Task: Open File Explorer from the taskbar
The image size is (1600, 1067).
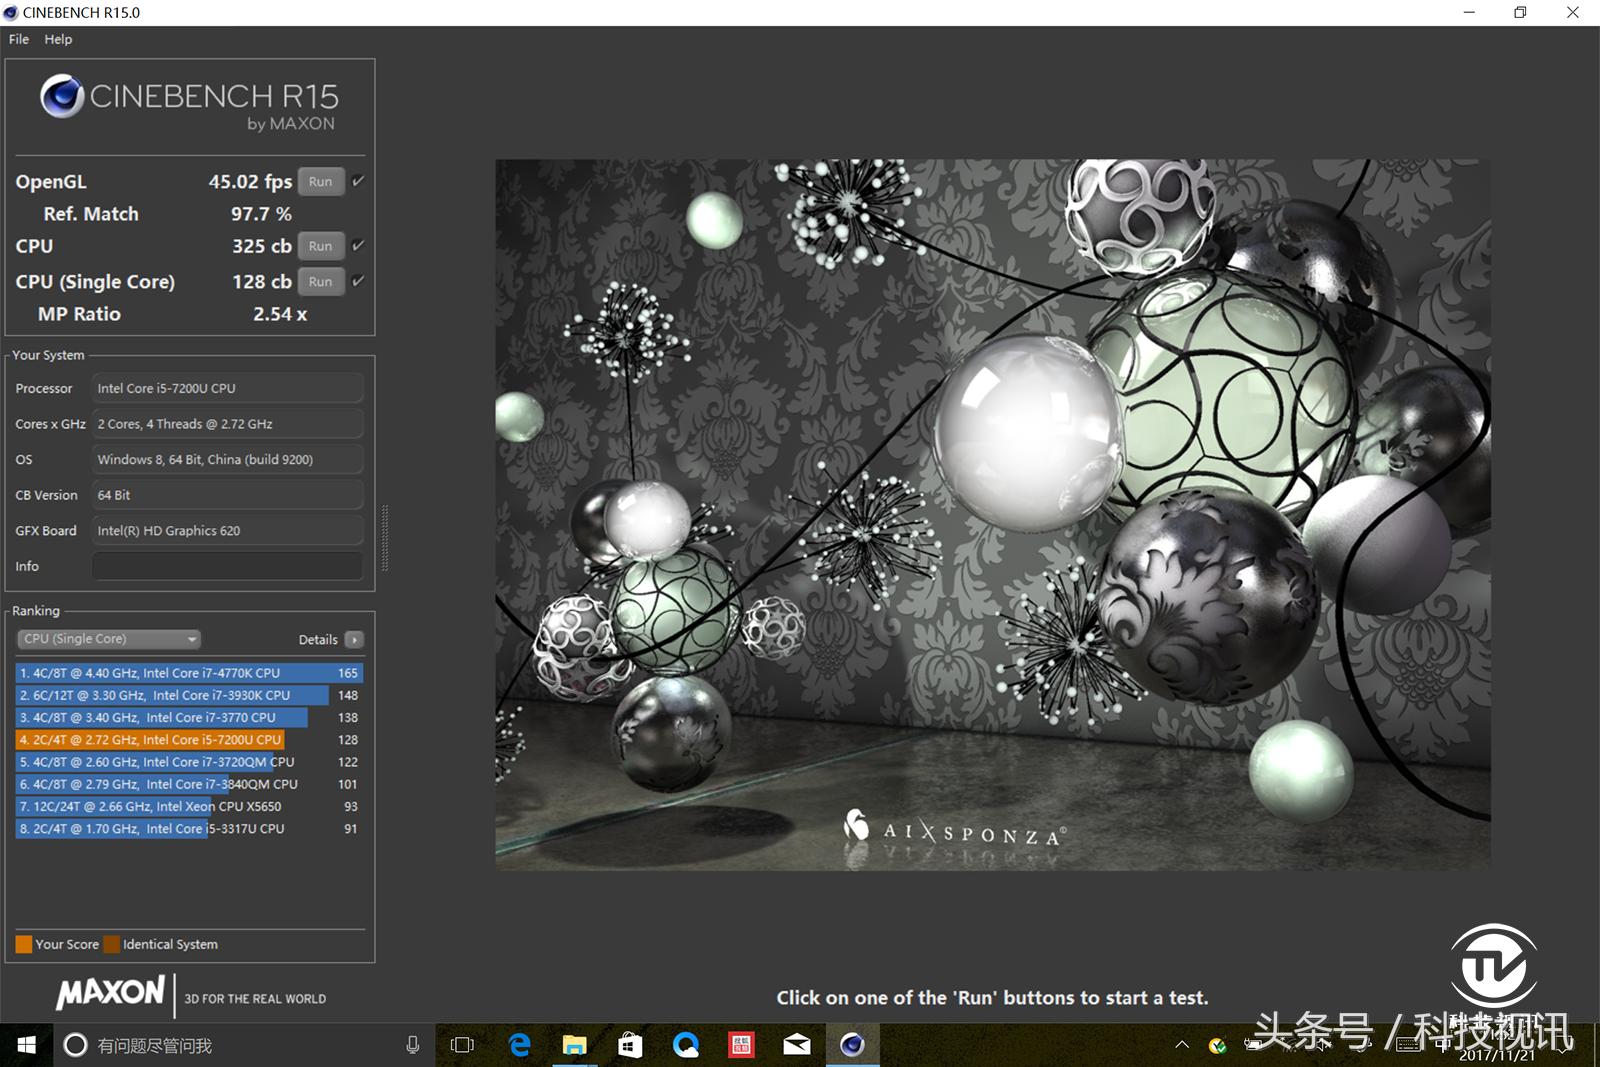Action: click(574, 1045)
